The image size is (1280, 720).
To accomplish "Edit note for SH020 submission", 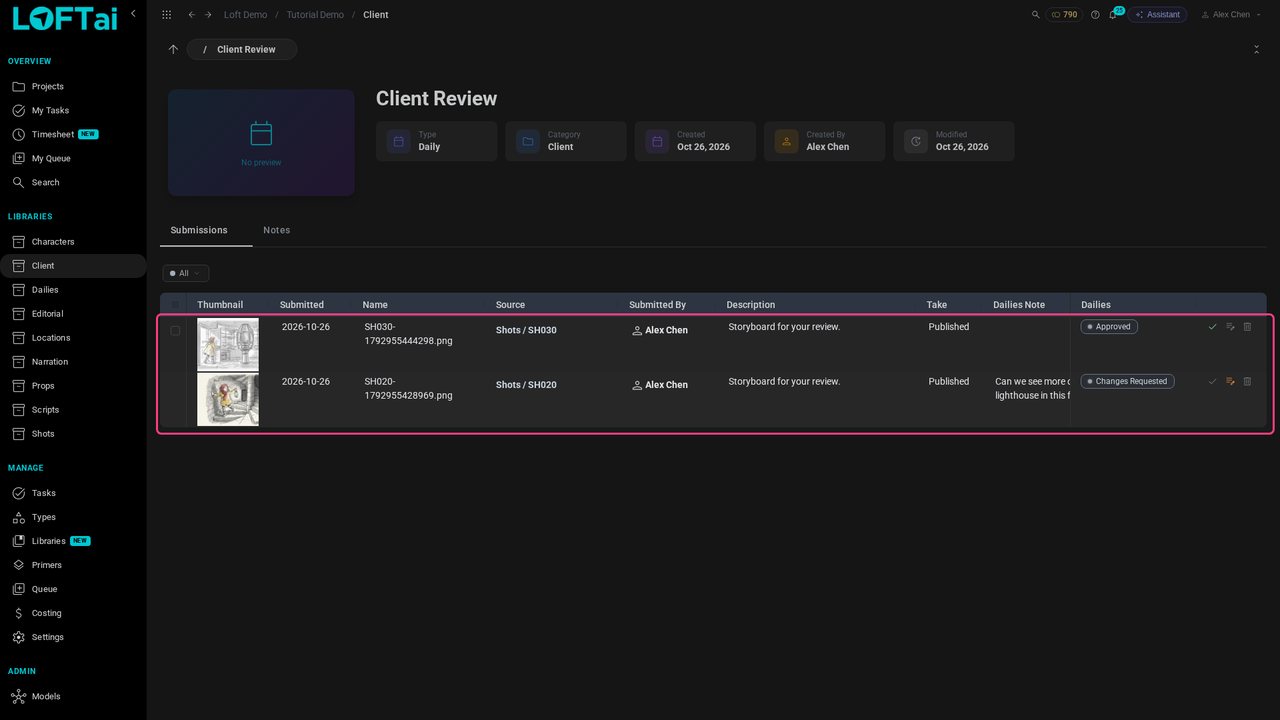I will pyautogui.click(x=1230, y=381).
